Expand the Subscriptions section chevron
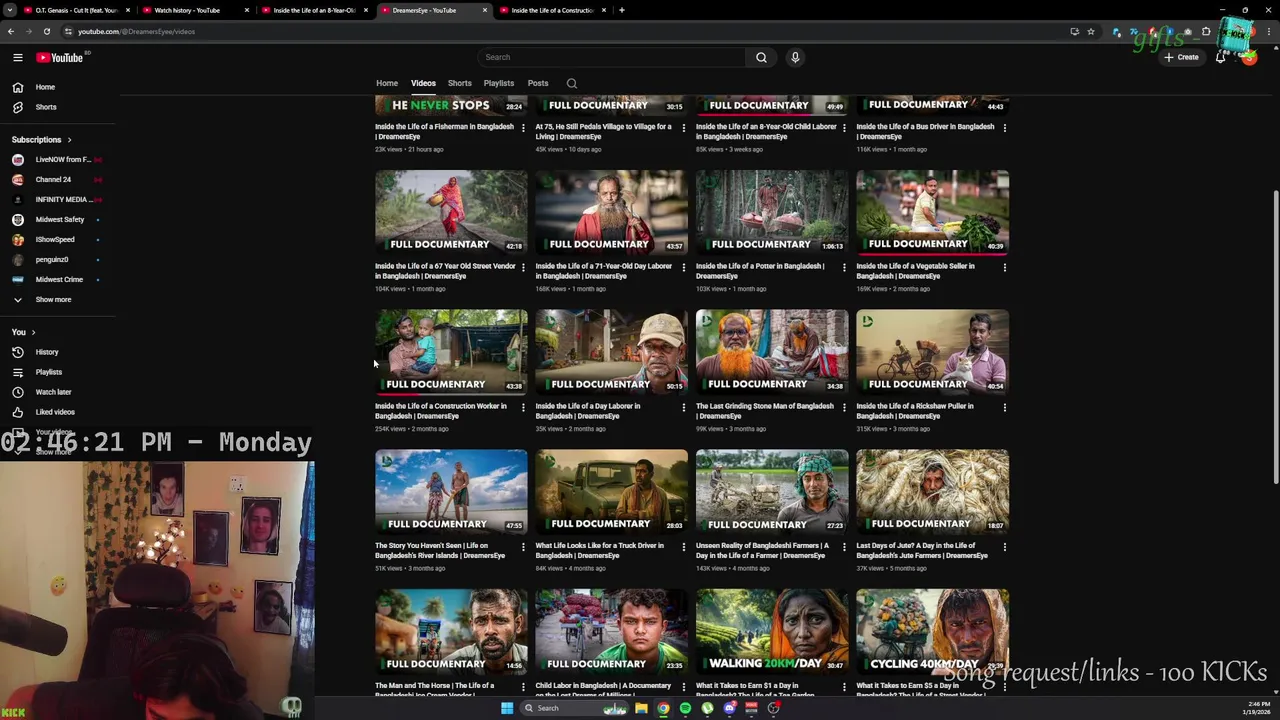1280x720 pixels. tap(69, 140)
